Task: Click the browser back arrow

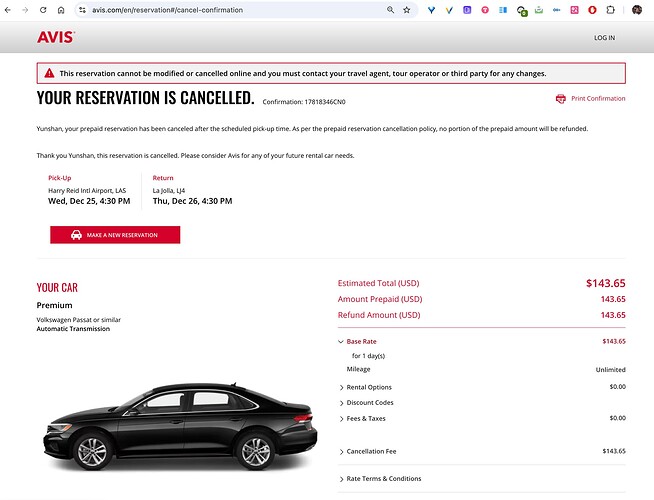Action: (x=9, y=10)
